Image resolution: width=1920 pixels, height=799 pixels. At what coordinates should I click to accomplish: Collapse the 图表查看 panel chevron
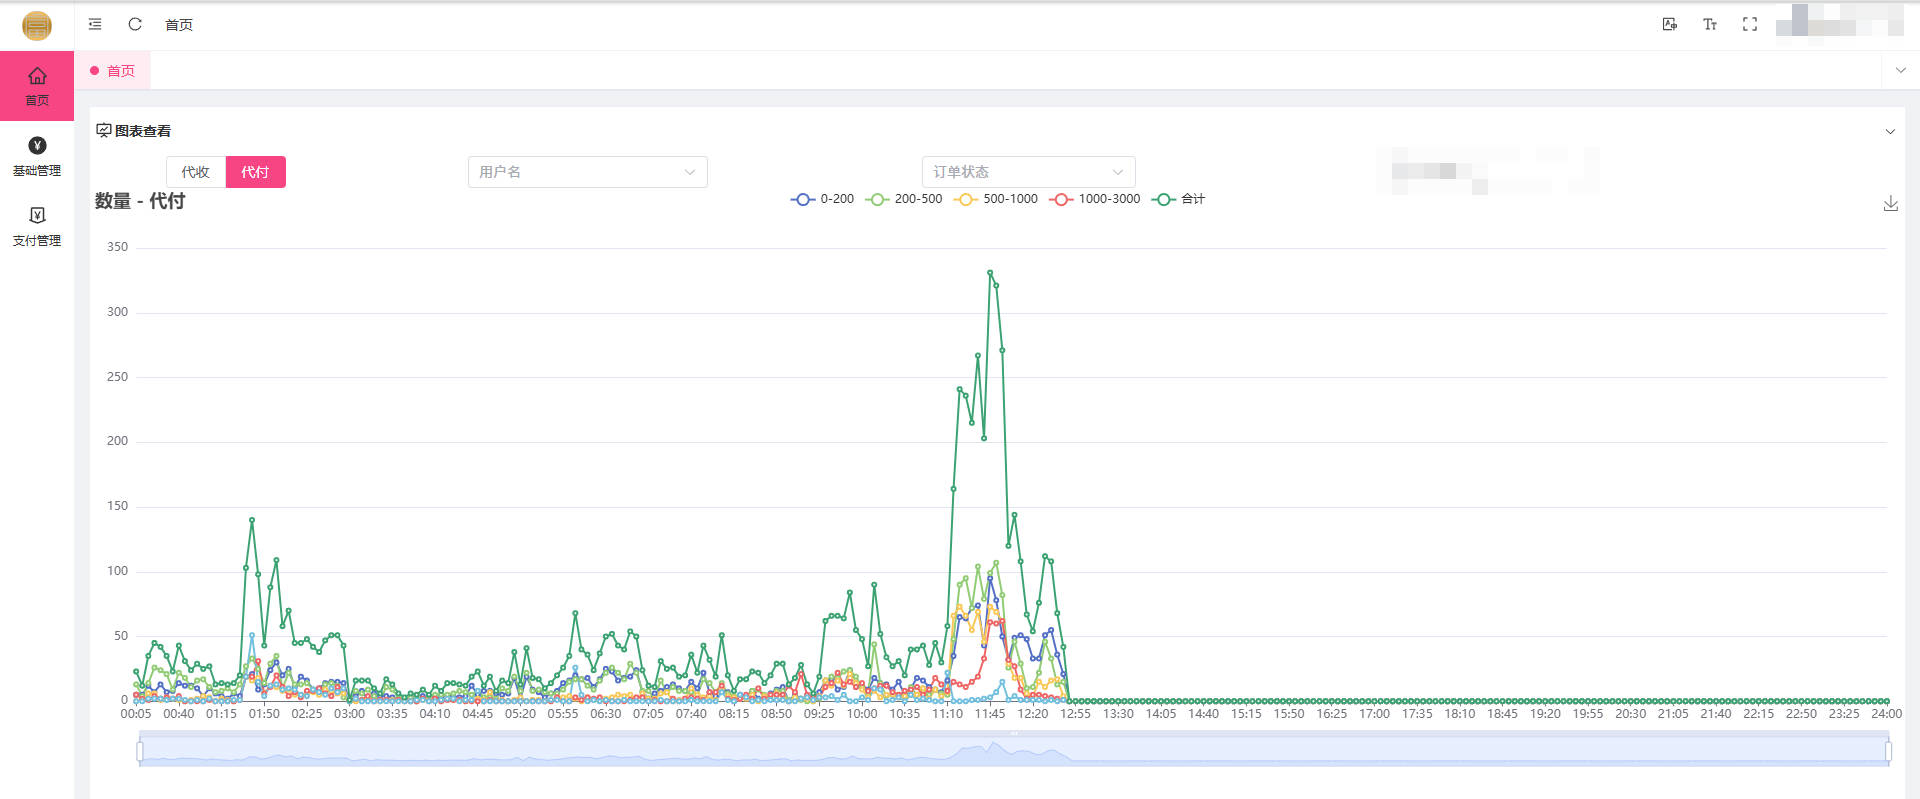point(1889,132)
